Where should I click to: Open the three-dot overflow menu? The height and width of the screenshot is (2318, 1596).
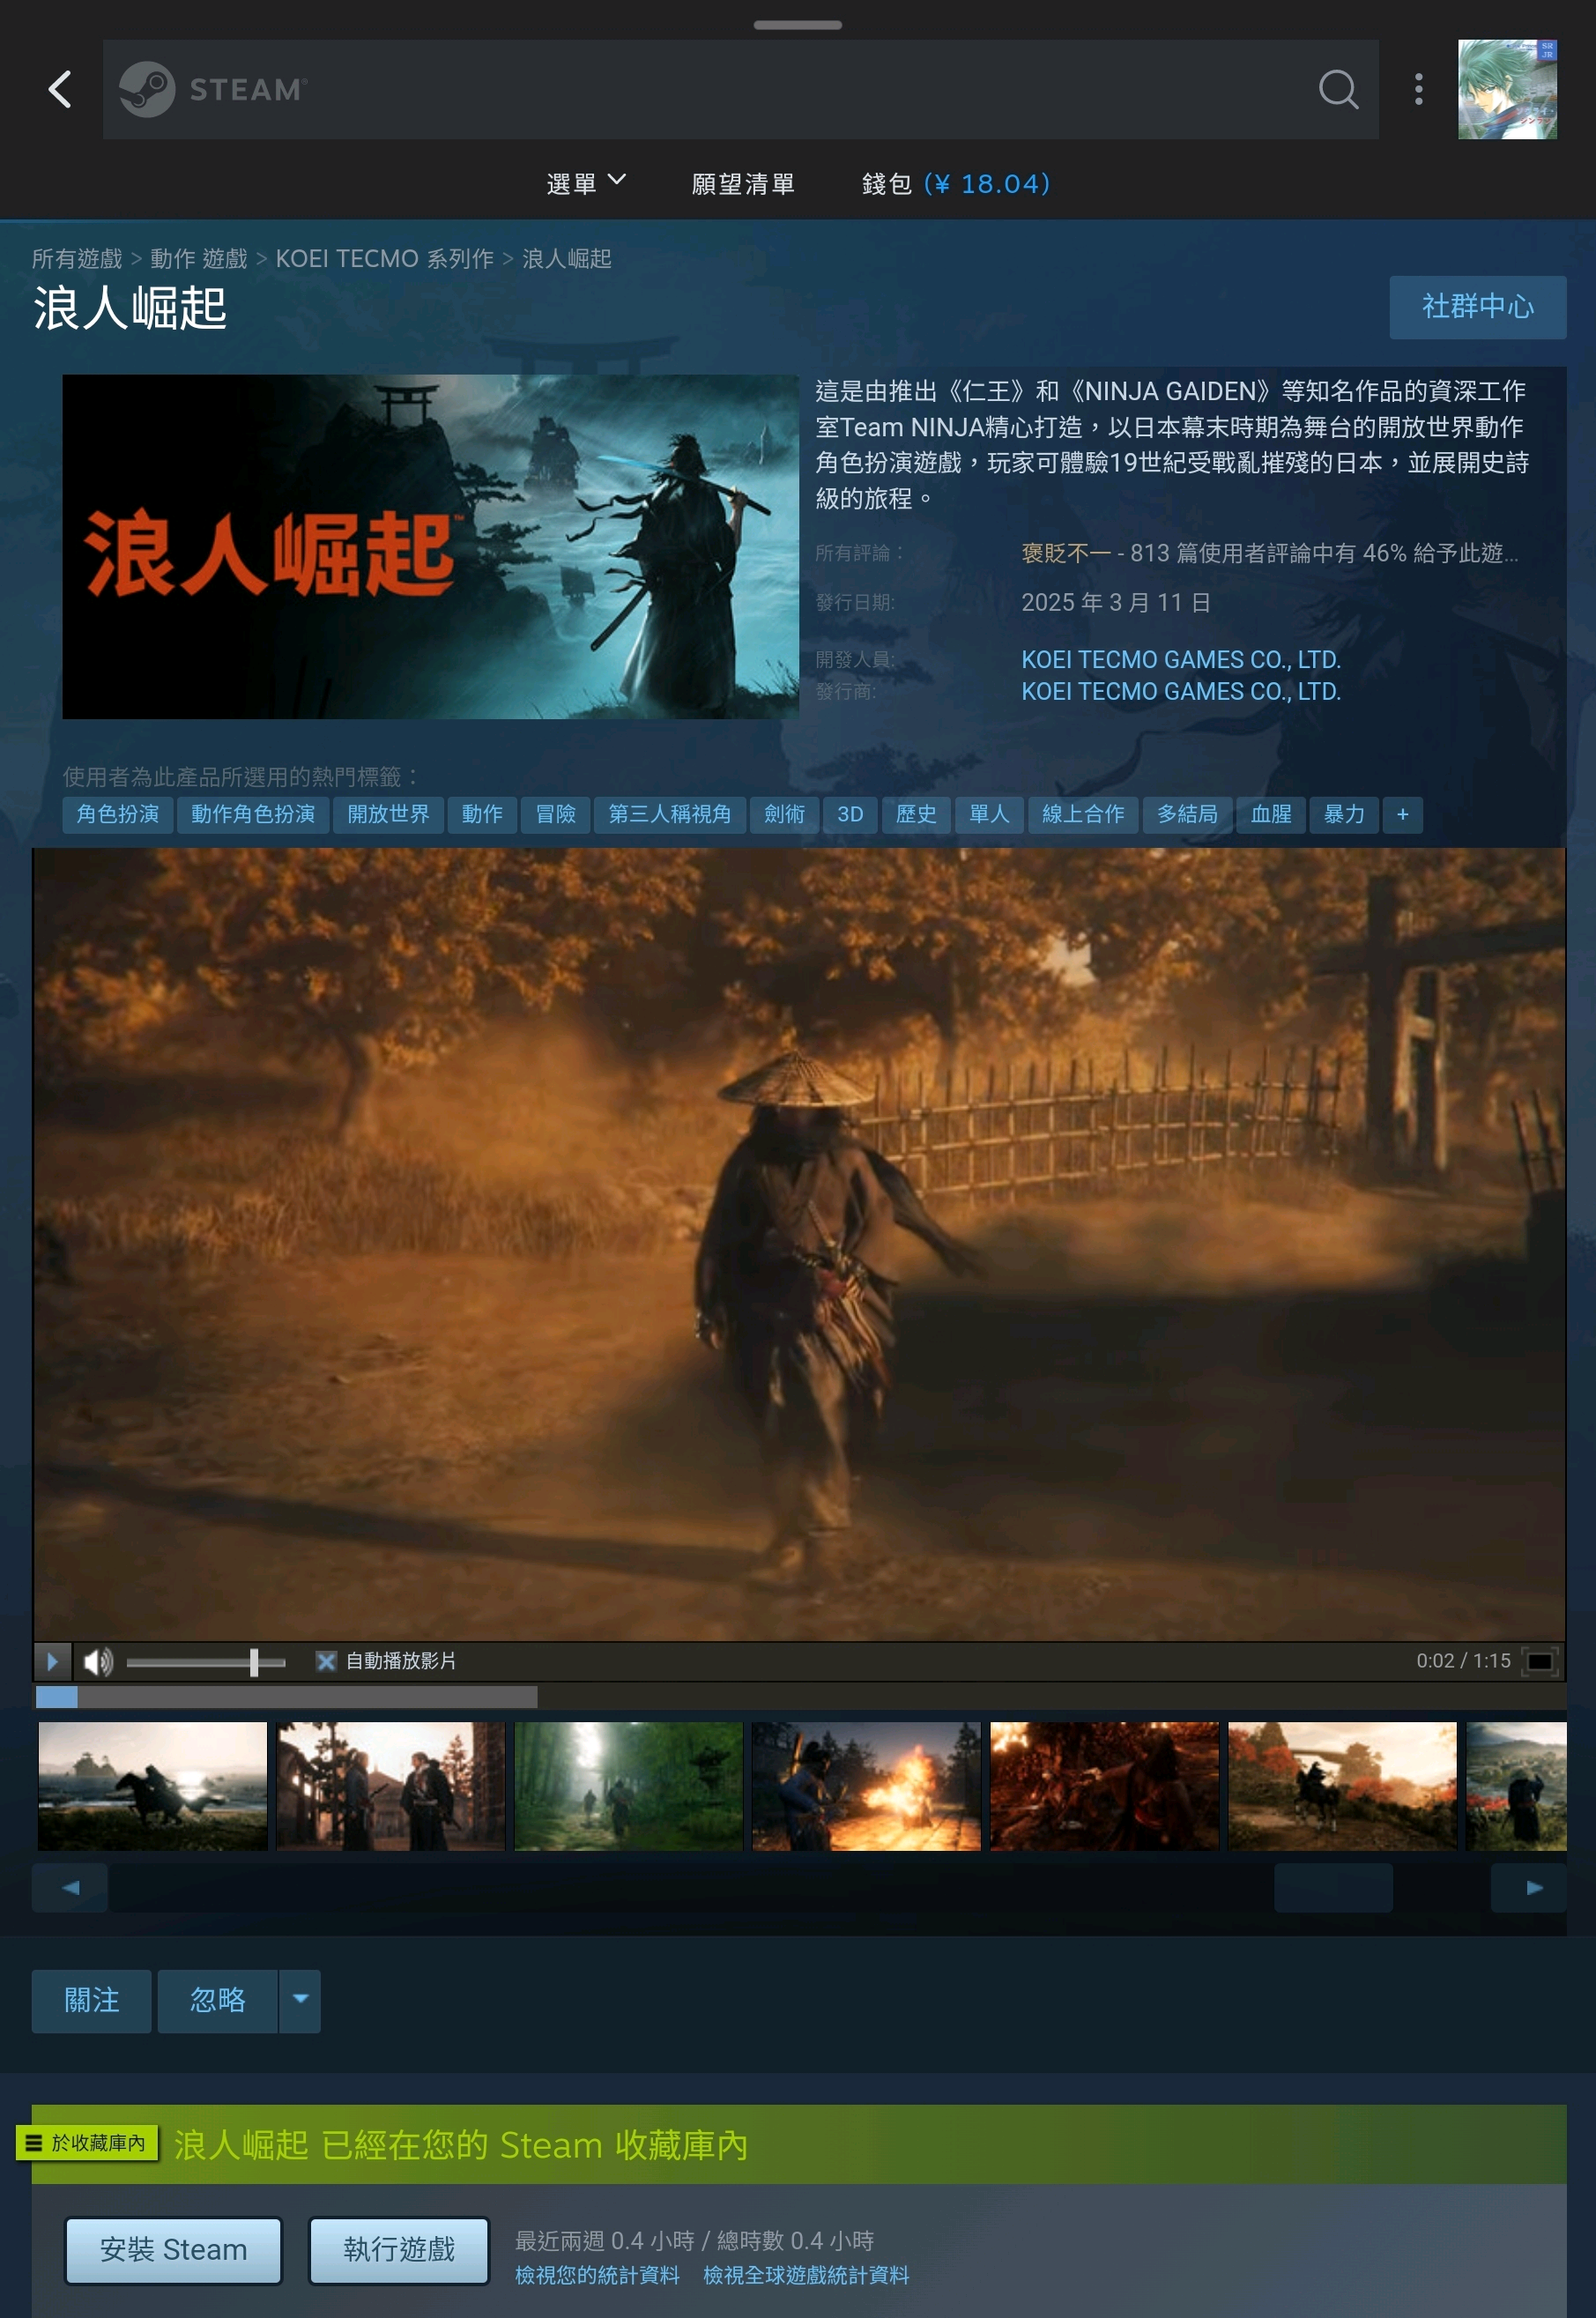coord(1418,89)
